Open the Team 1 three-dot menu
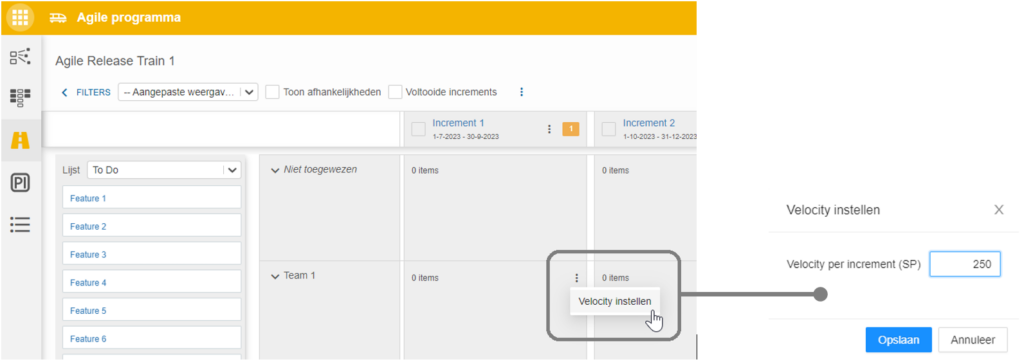1024x364 pixels. click(577, 278)
